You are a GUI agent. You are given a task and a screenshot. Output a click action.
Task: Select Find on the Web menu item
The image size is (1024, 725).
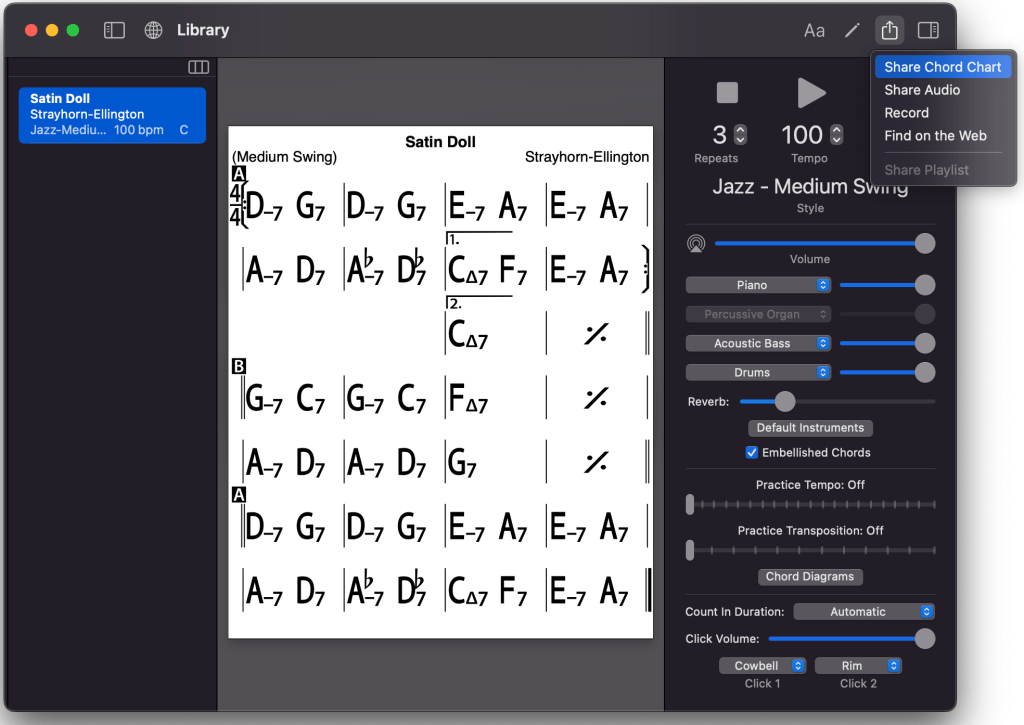pyautogui.click(x=935, y=136)
